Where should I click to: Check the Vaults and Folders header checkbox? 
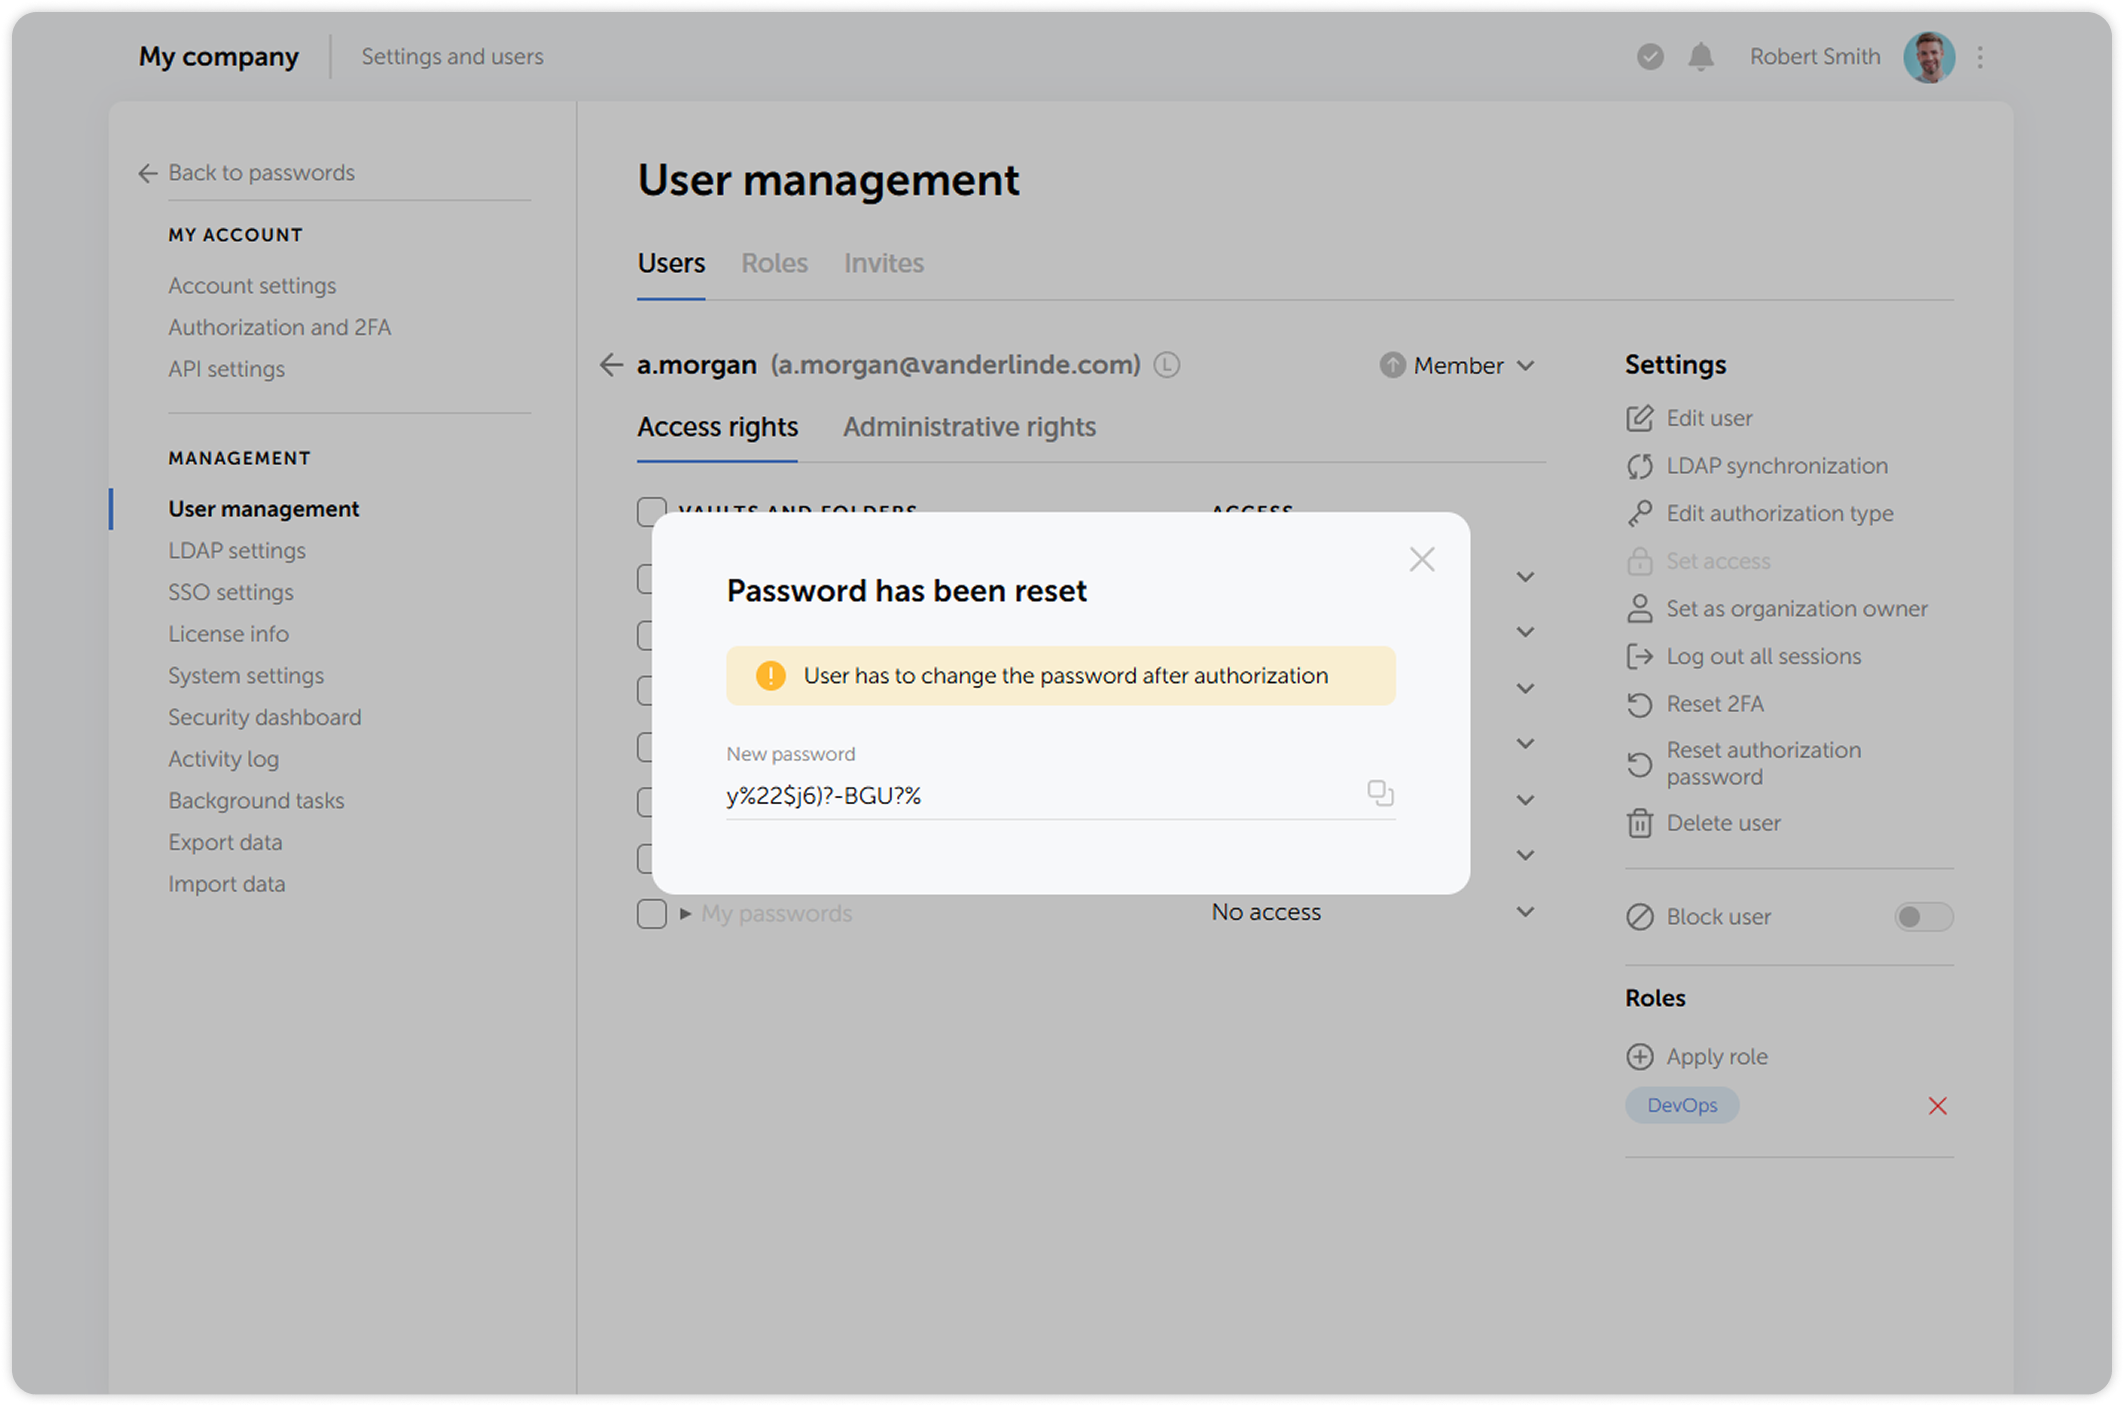[651, 511]
